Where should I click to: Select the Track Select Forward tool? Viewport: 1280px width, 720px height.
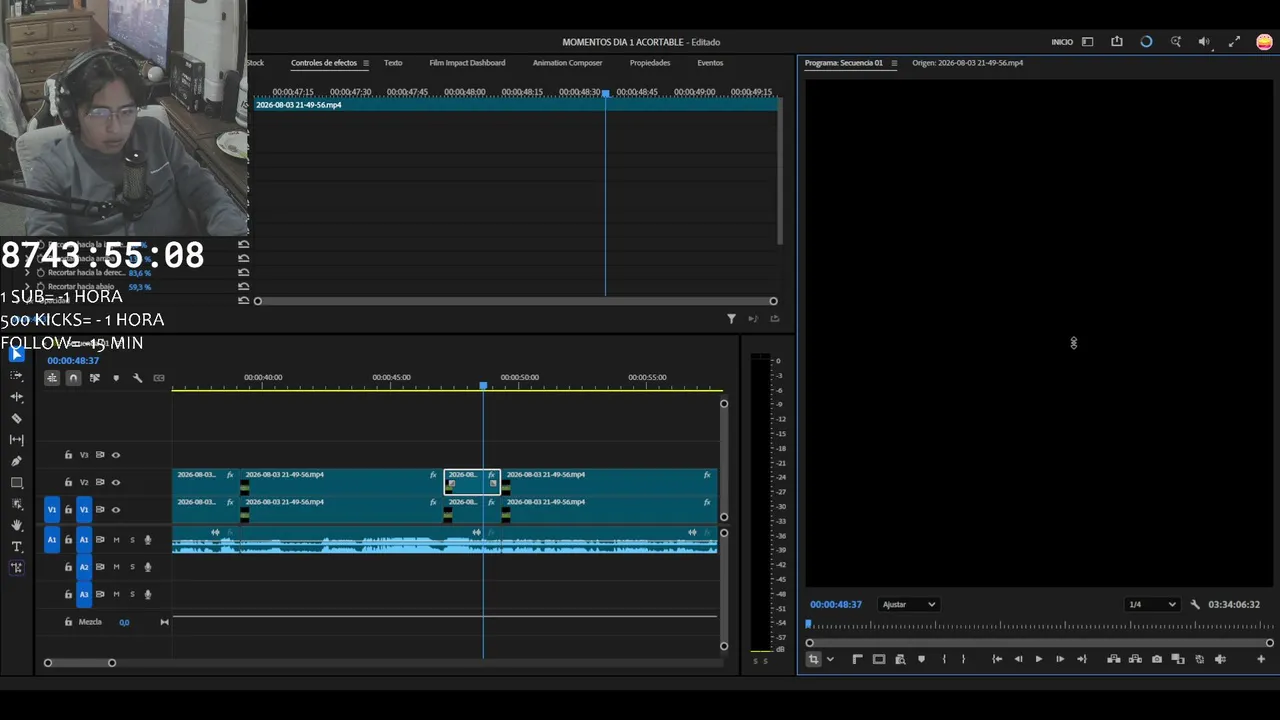point(17,375)
